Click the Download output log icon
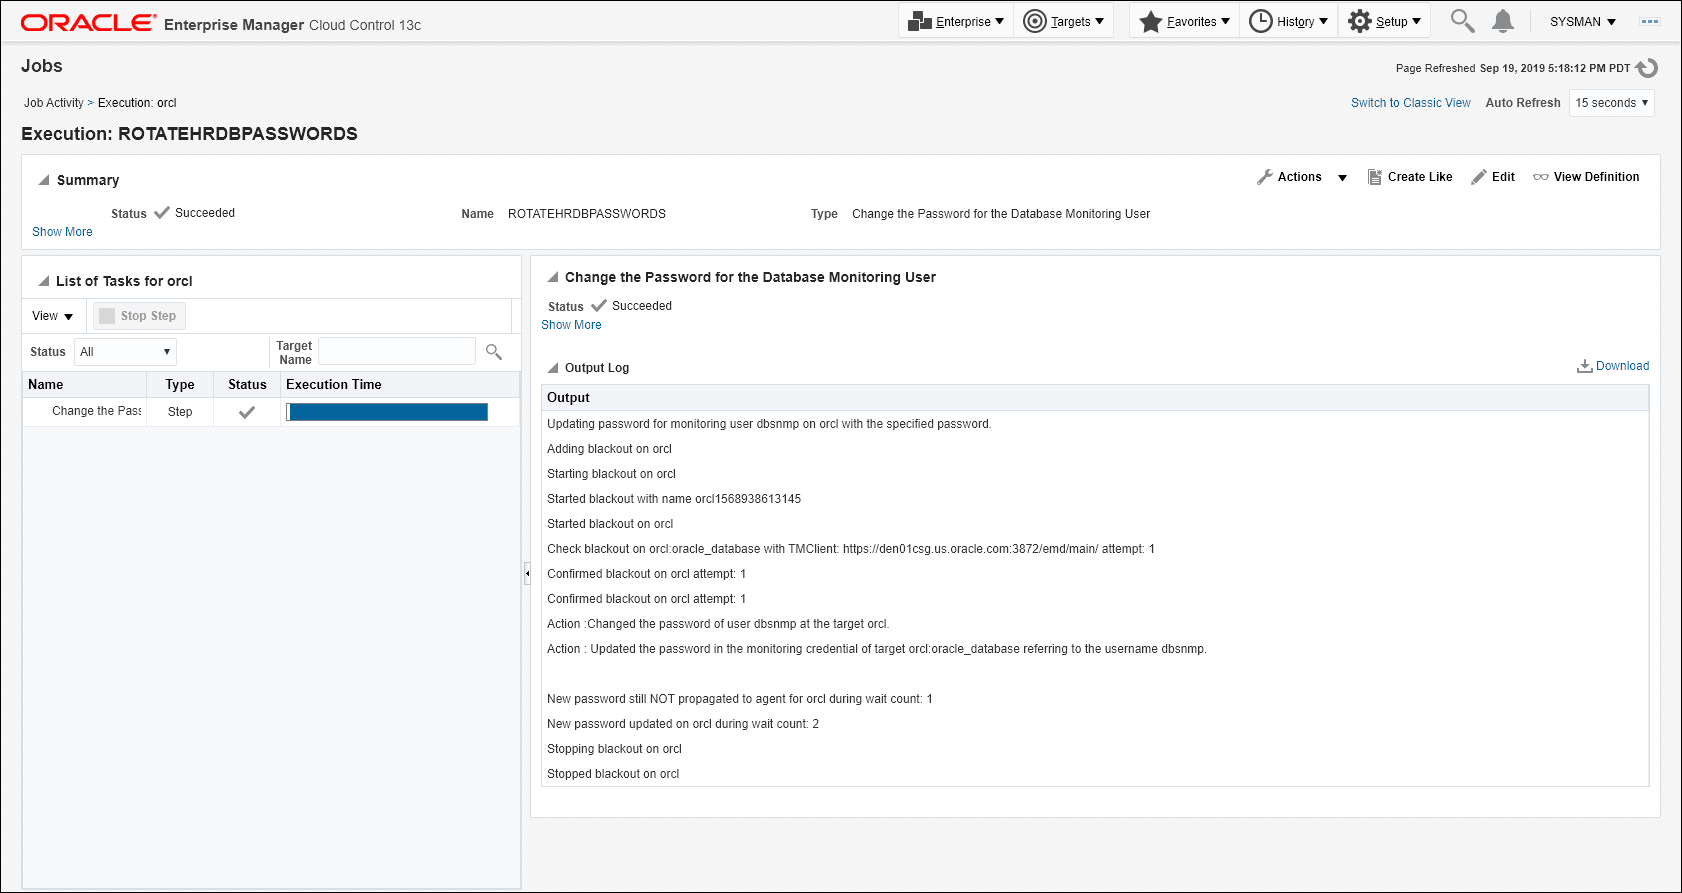This screenshot has height=893, width=1682. click(1585, 366)
